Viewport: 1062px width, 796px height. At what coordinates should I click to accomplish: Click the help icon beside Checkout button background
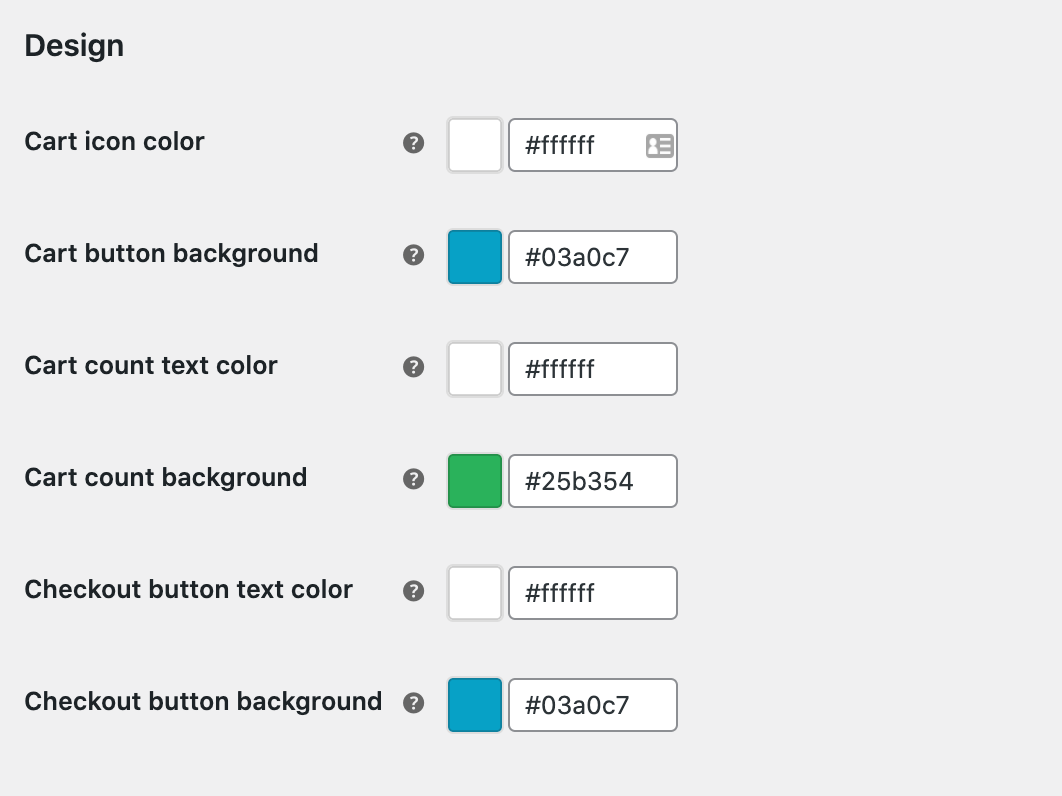coord(413,704)
